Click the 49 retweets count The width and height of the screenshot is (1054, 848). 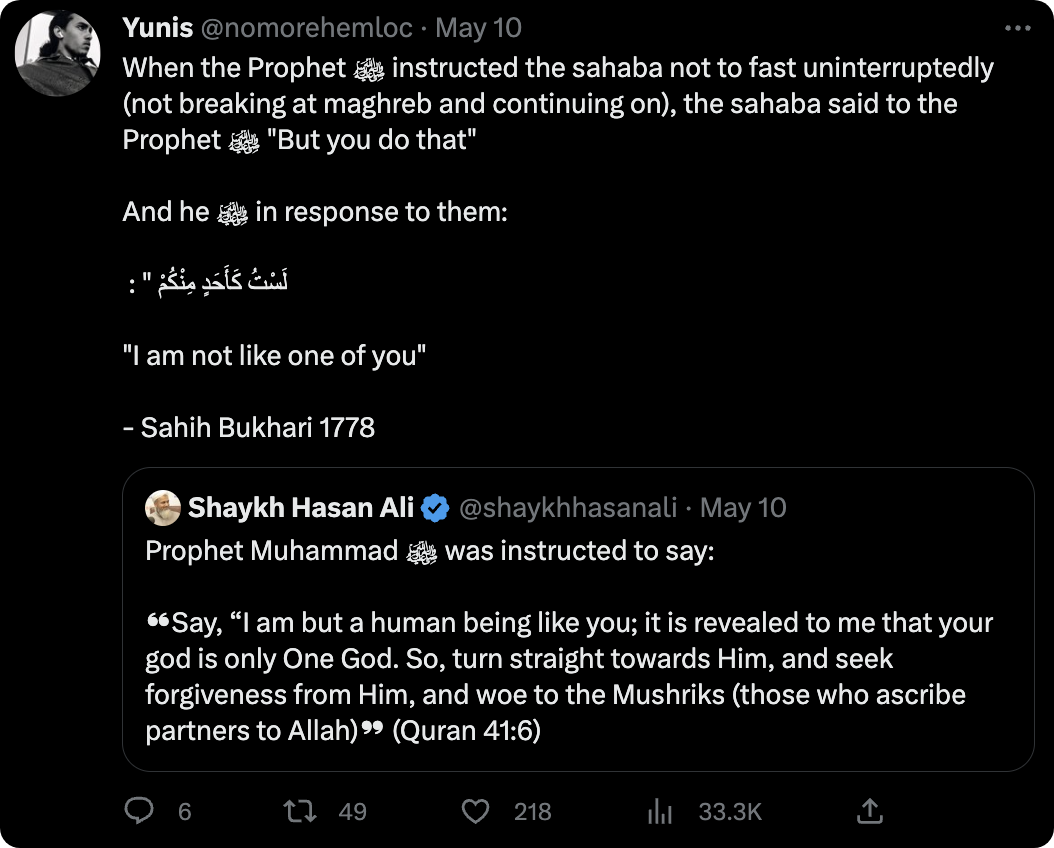coord(352,811)
